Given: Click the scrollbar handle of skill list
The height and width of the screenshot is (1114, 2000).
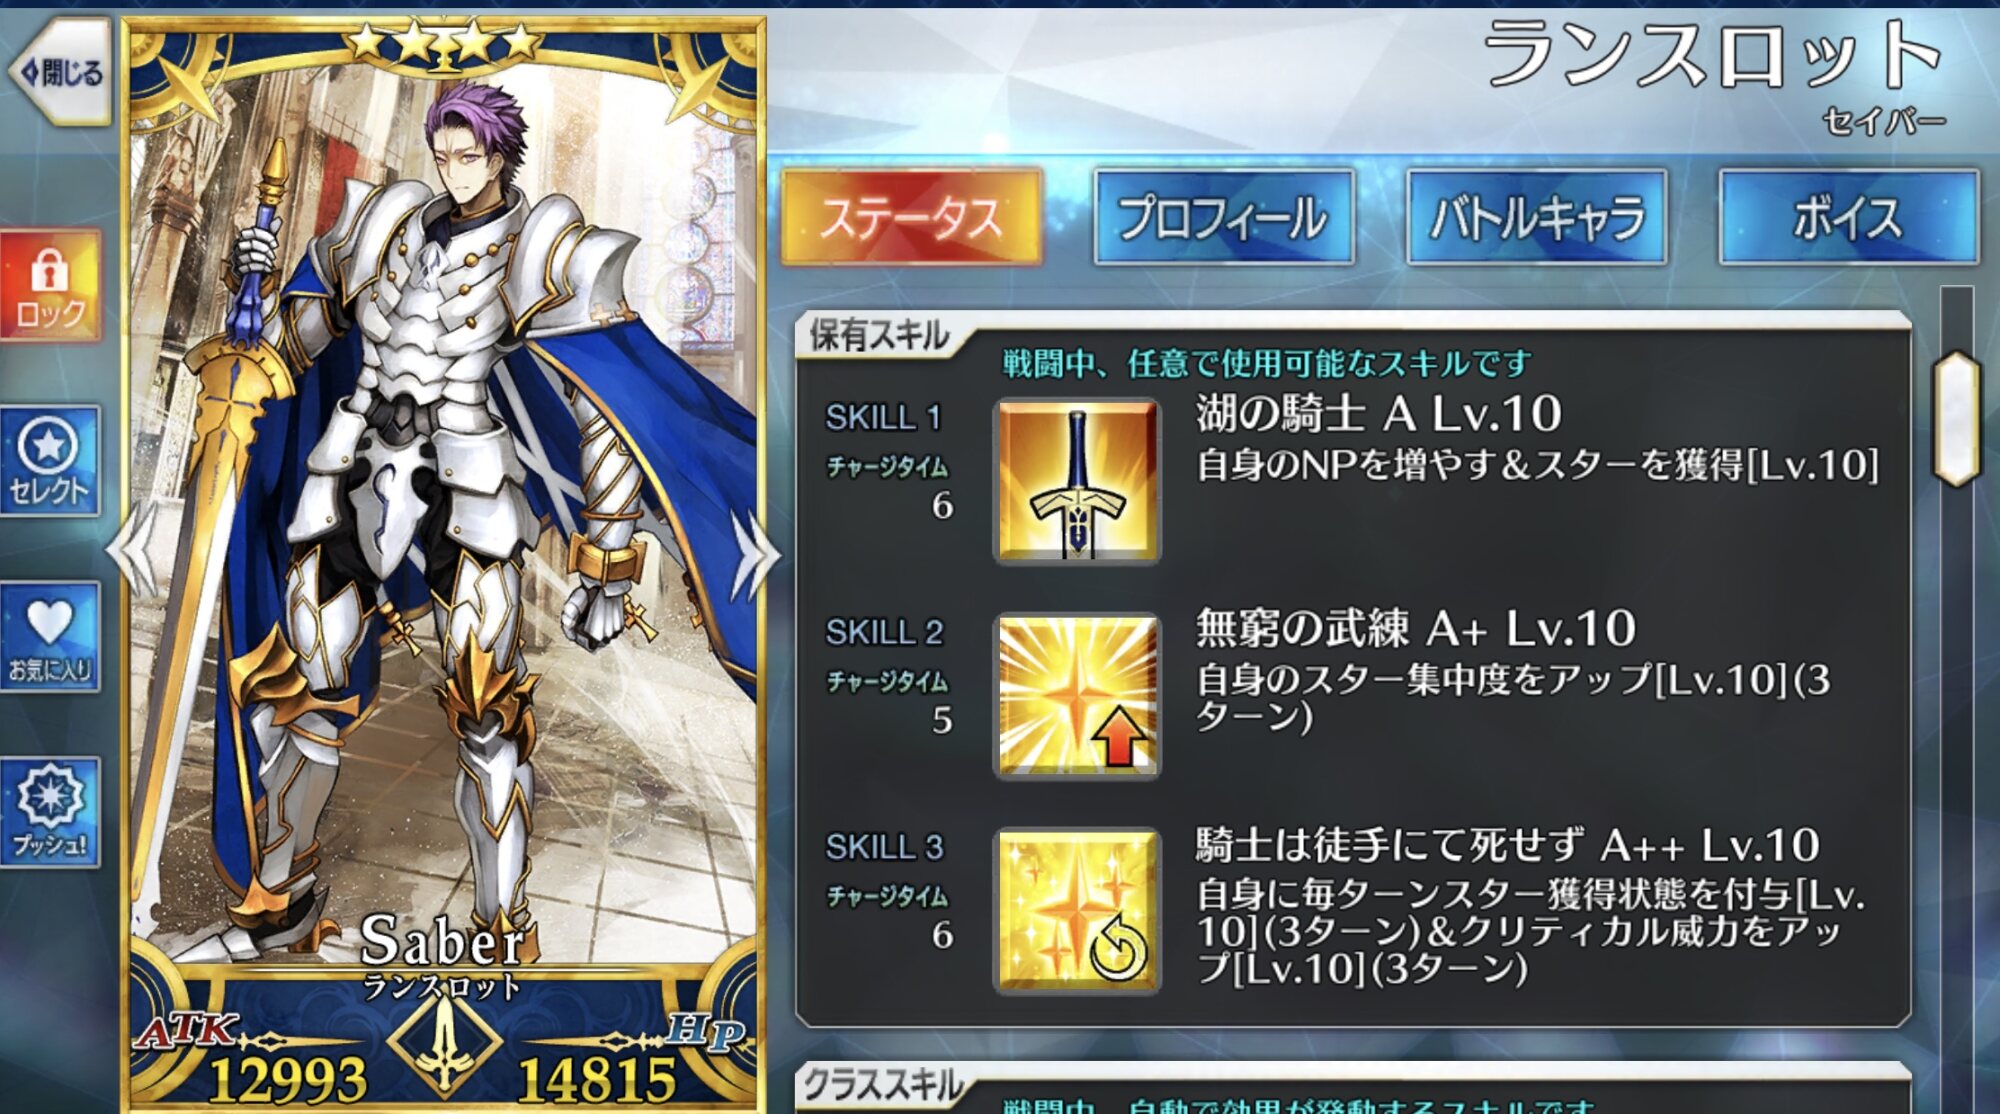Looking at the screenshot, I should 1957,419.
